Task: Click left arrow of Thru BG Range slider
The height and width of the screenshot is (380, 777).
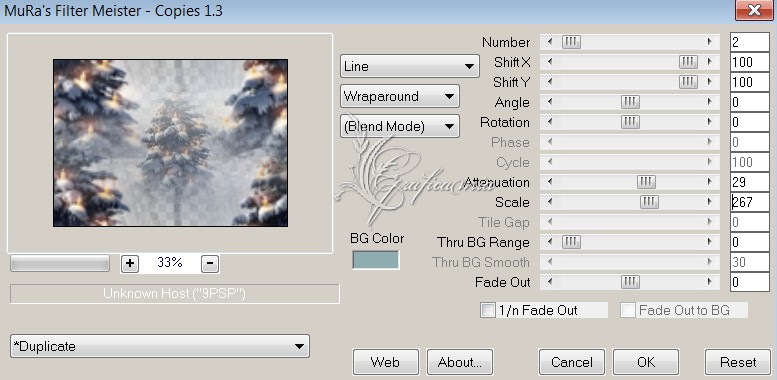Action: [x=550, y=242]
